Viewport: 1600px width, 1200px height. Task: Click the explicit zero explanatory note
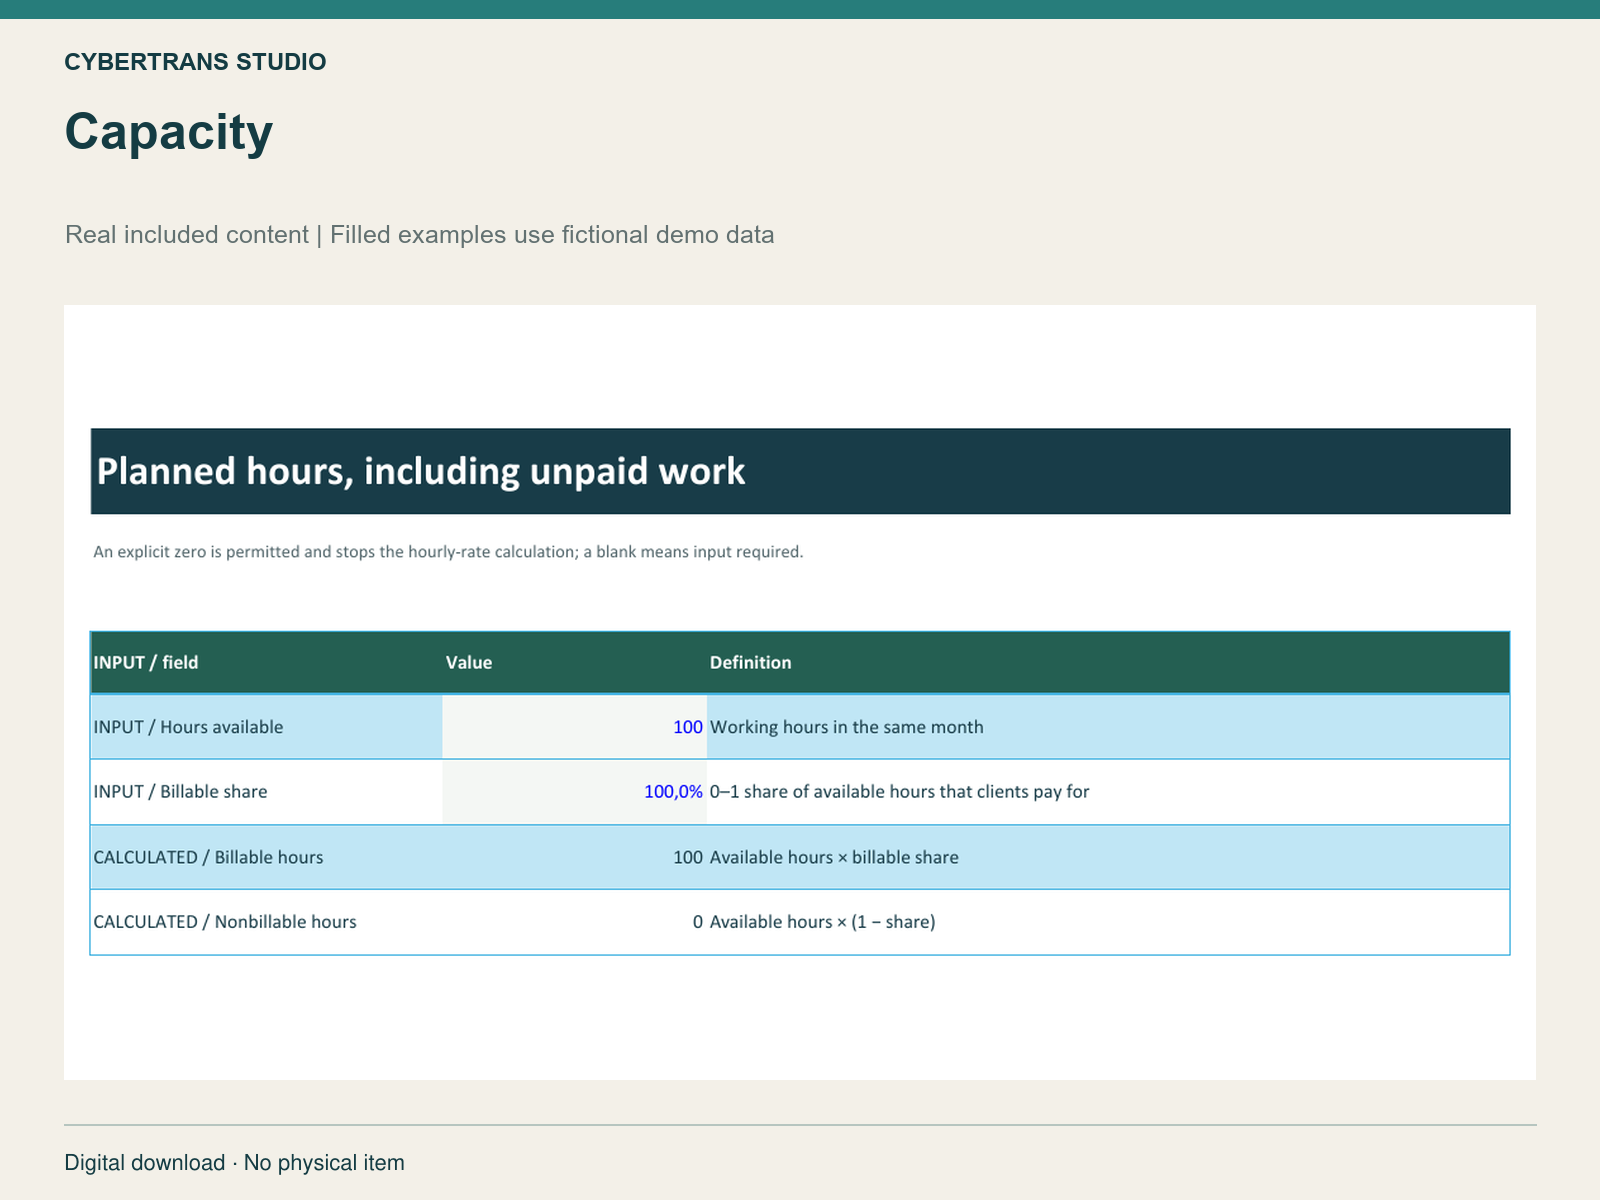click(448, 552)
